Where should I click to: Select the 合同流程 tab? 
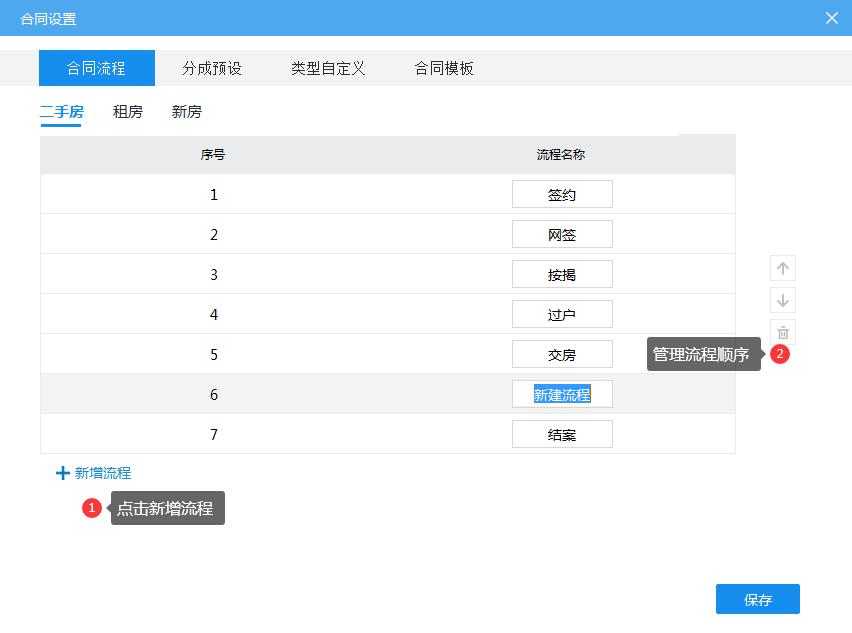coord(96,68)
